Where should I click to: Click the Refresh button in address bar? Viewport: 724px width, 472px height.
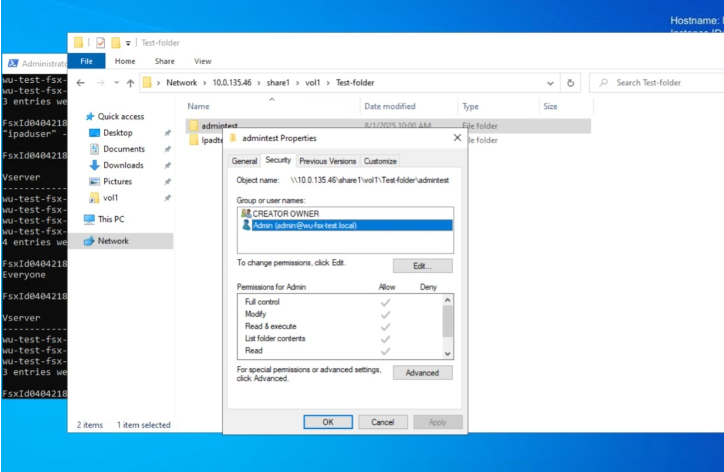pyautogui.click(x=570, y=83)
